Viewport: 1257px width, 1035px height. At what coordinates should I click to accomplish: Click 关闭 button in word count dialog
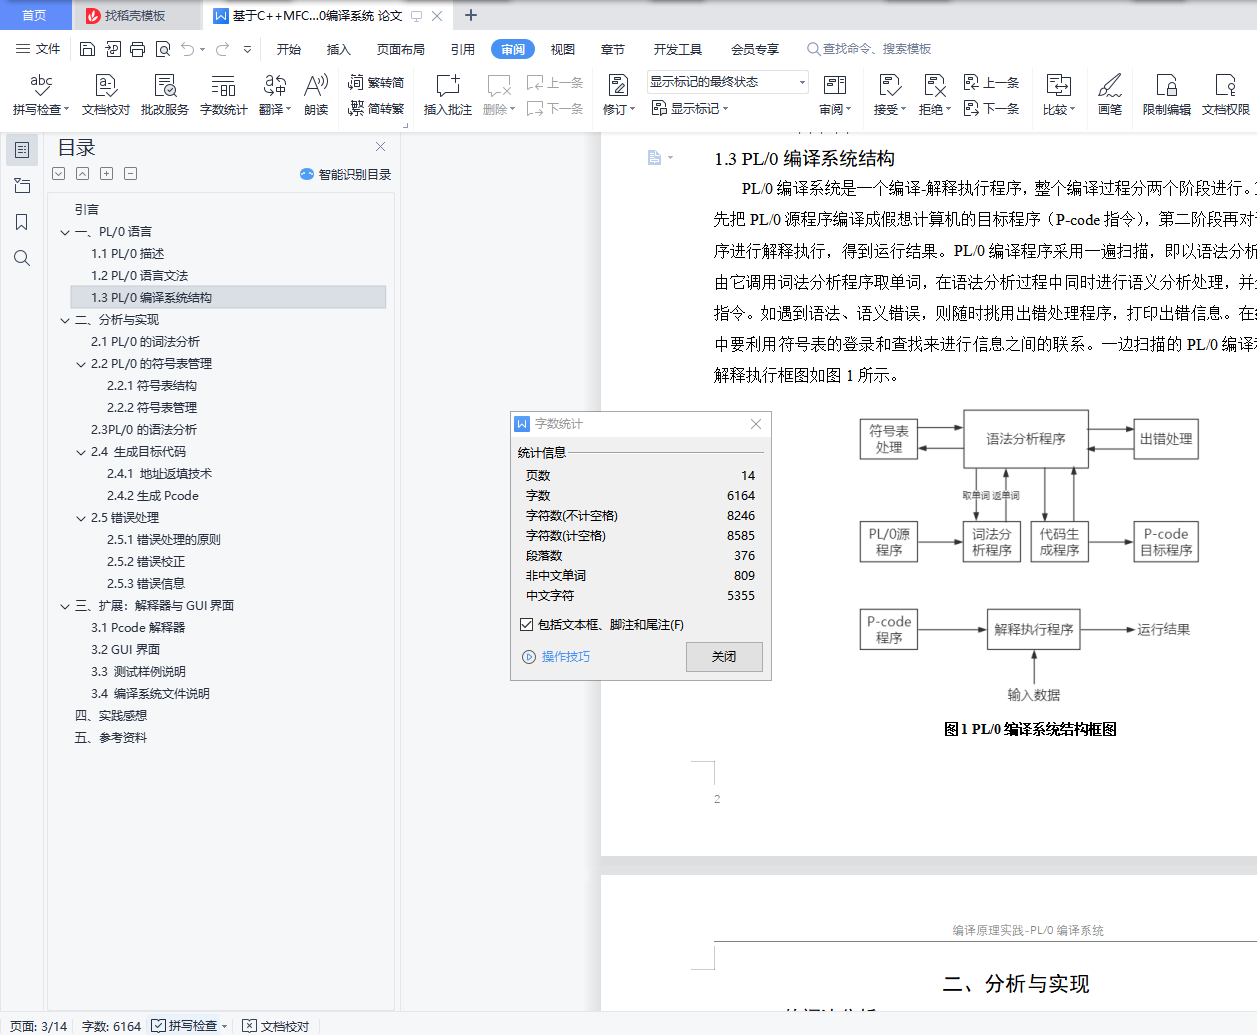tap(724, 657)
